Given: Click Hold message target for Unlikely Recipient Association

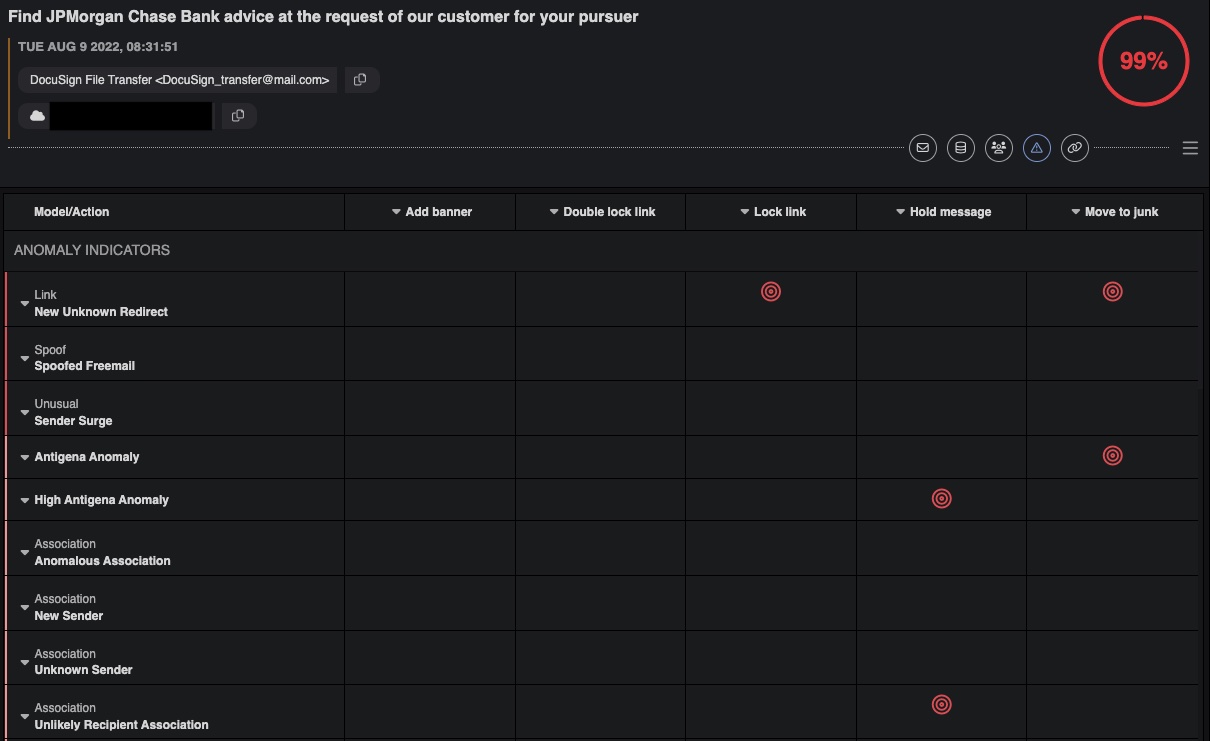Looking at the screenshot, I should pos(941,705).
